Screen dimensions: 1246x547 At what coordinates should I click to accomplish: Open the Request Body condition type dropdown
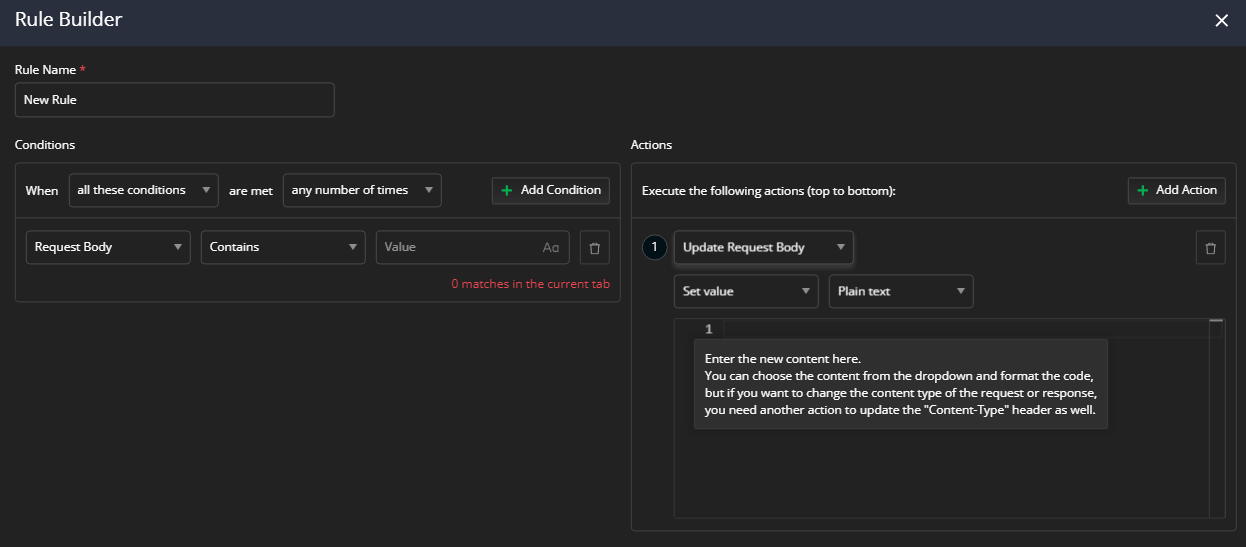pyautogui.click(x=108, y=247)
